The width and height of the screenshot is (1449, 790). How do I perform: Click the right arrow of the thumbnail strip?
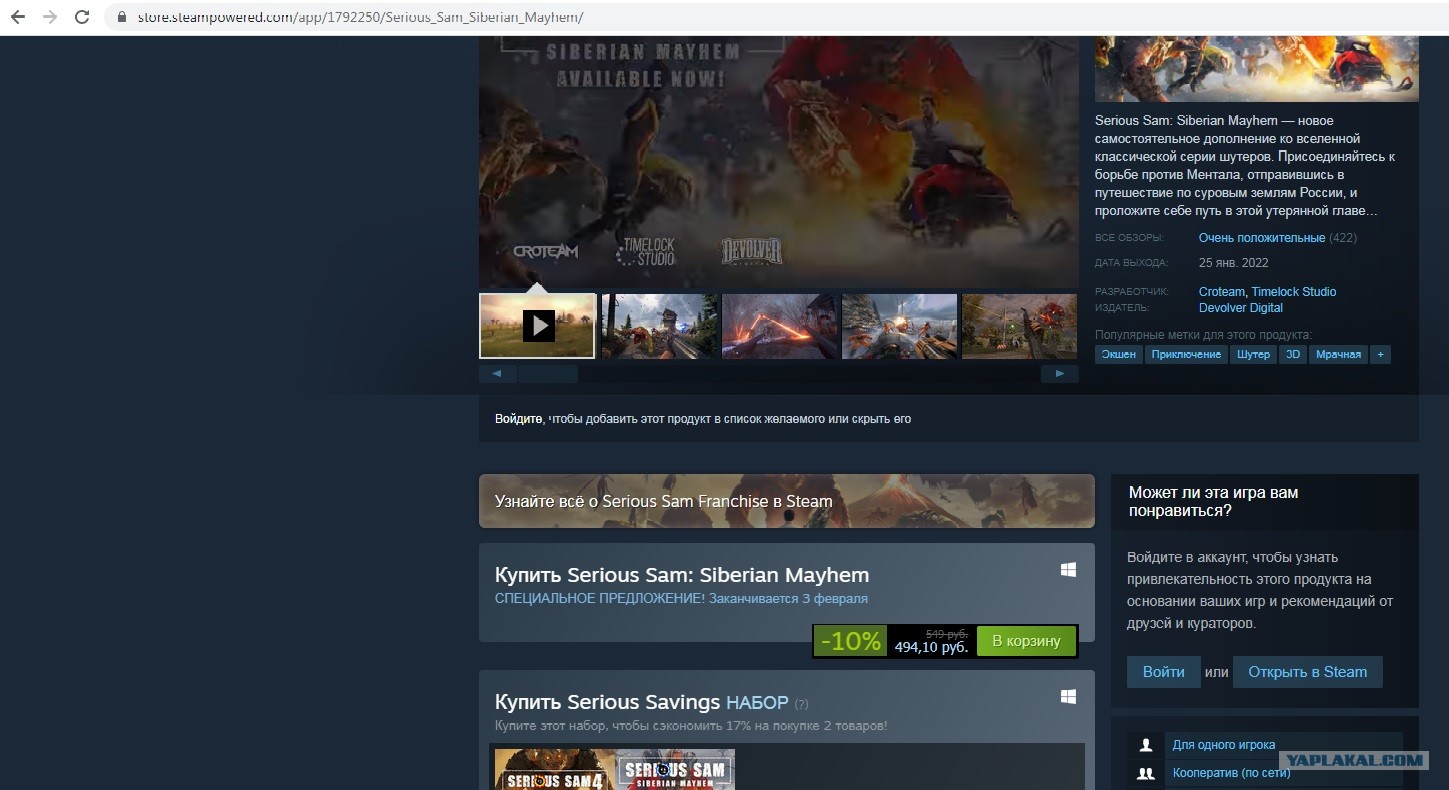[x=1060, y=374]
